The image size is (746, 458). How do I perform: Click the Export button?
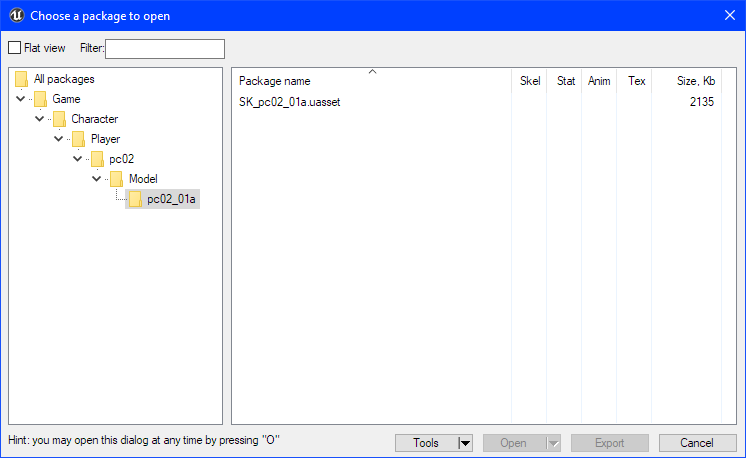[x=610, y=443]
